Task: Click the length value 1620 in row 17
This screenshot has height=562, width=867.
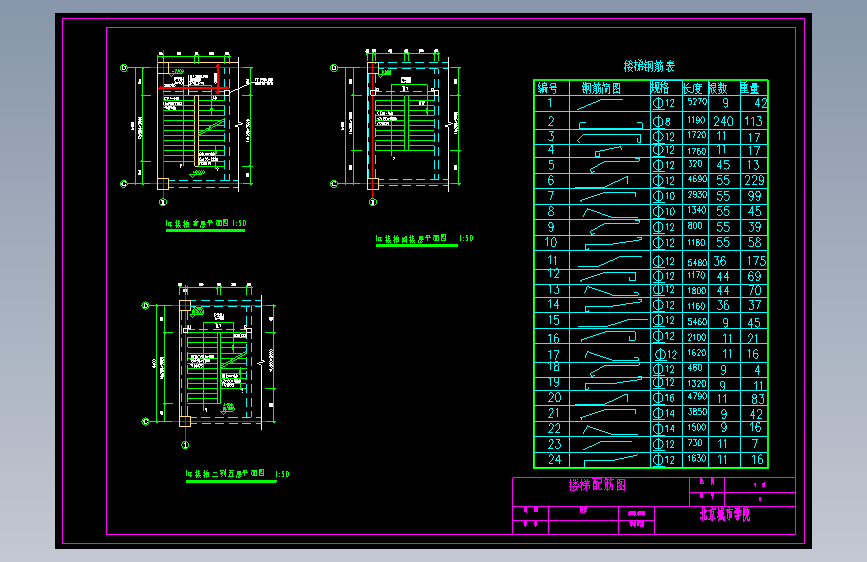Action: (x=697, y=352)
